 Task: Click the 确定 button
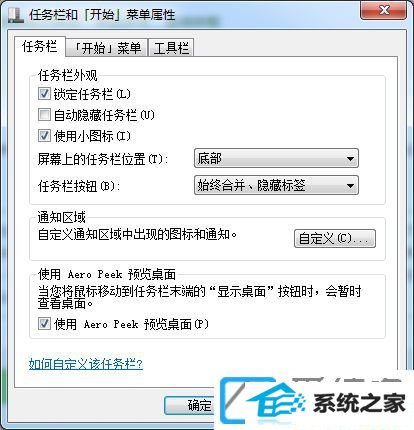(189, 405)
